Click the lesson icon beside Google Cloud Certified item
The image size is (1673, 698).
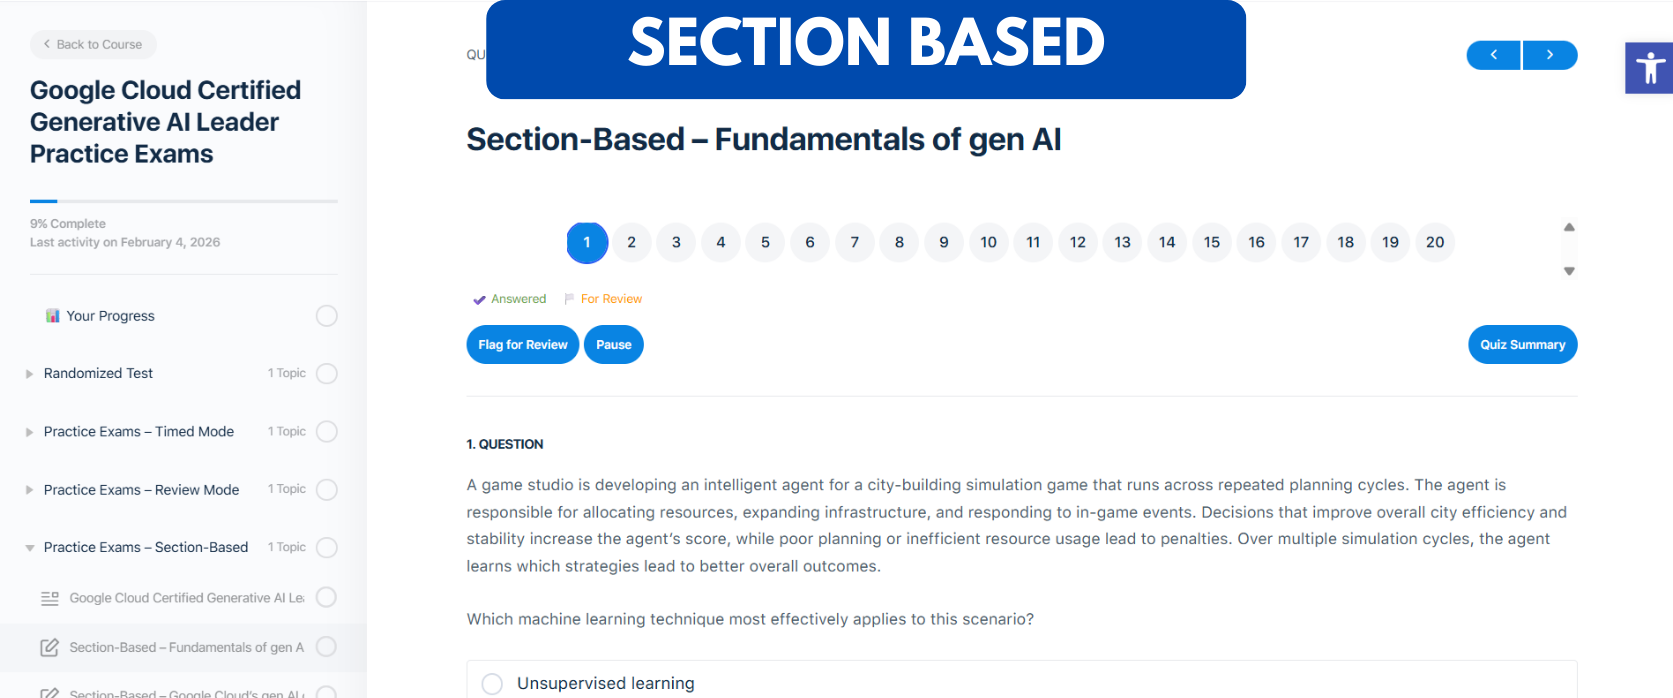click(x=49, y=598)
